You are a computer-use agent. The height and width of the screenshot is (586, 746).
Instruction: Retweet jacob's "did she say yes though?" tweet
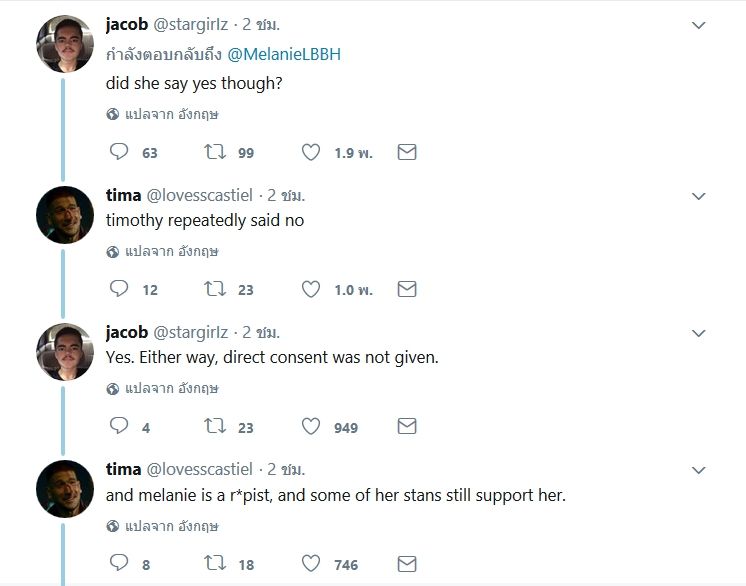[x=214, y=152]
